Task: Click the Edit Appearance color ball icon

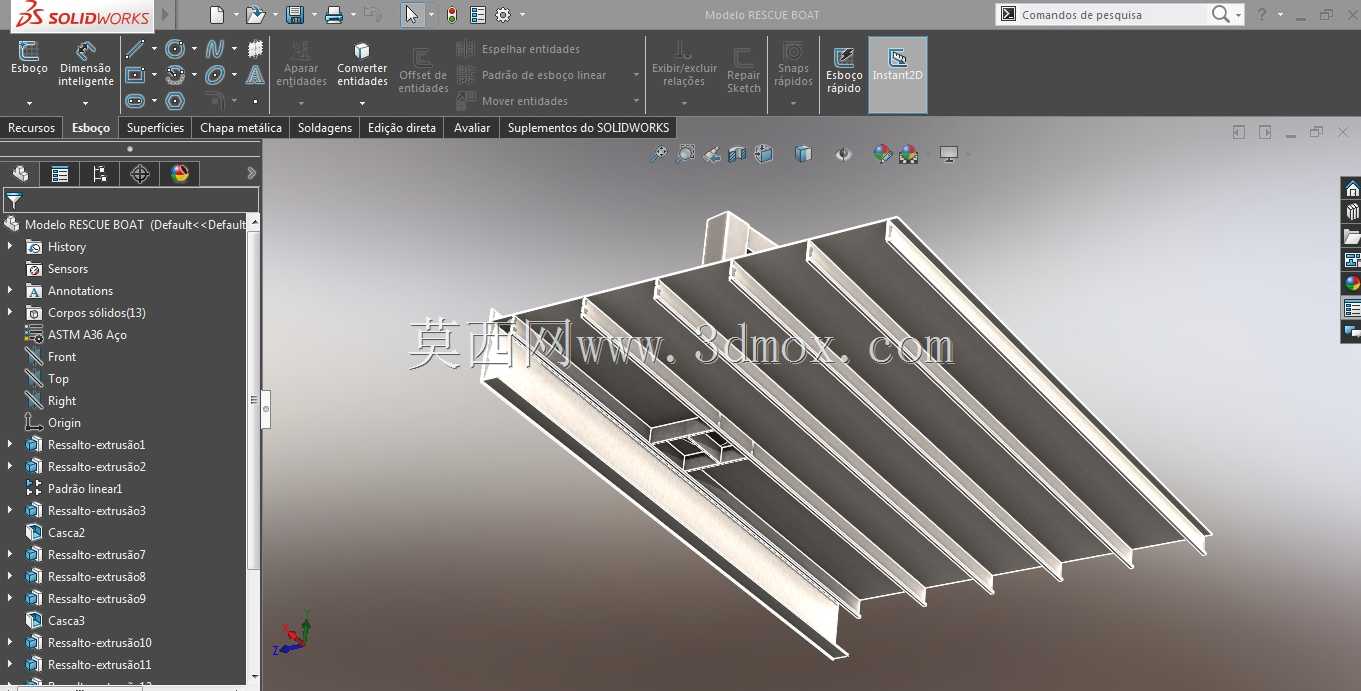Action: 882,154
